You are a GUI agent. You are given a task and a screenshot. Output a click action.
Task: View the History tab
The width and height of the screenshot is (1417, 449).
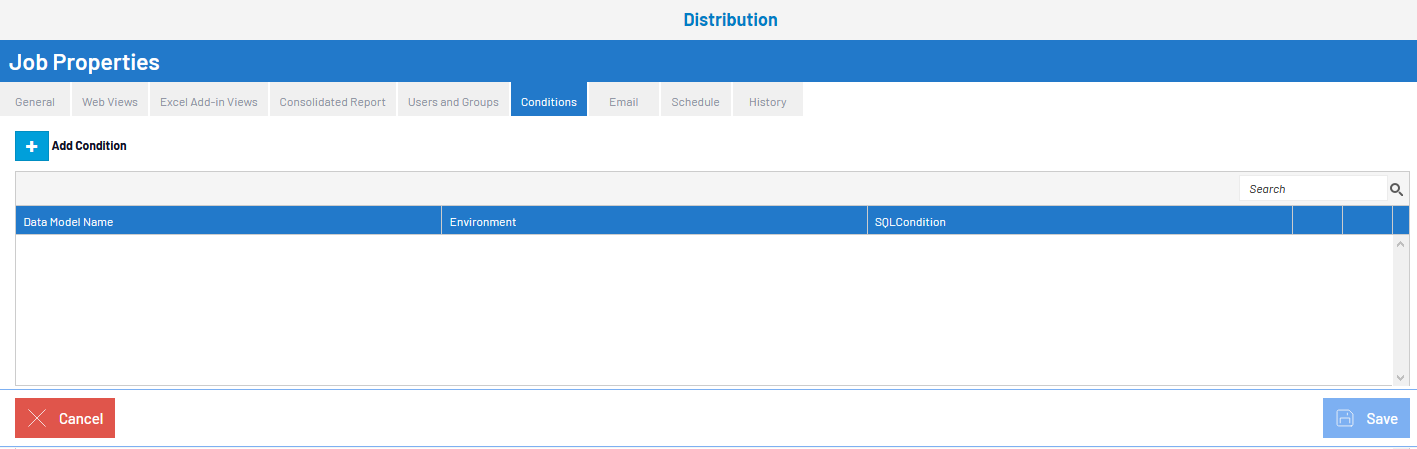767,102
